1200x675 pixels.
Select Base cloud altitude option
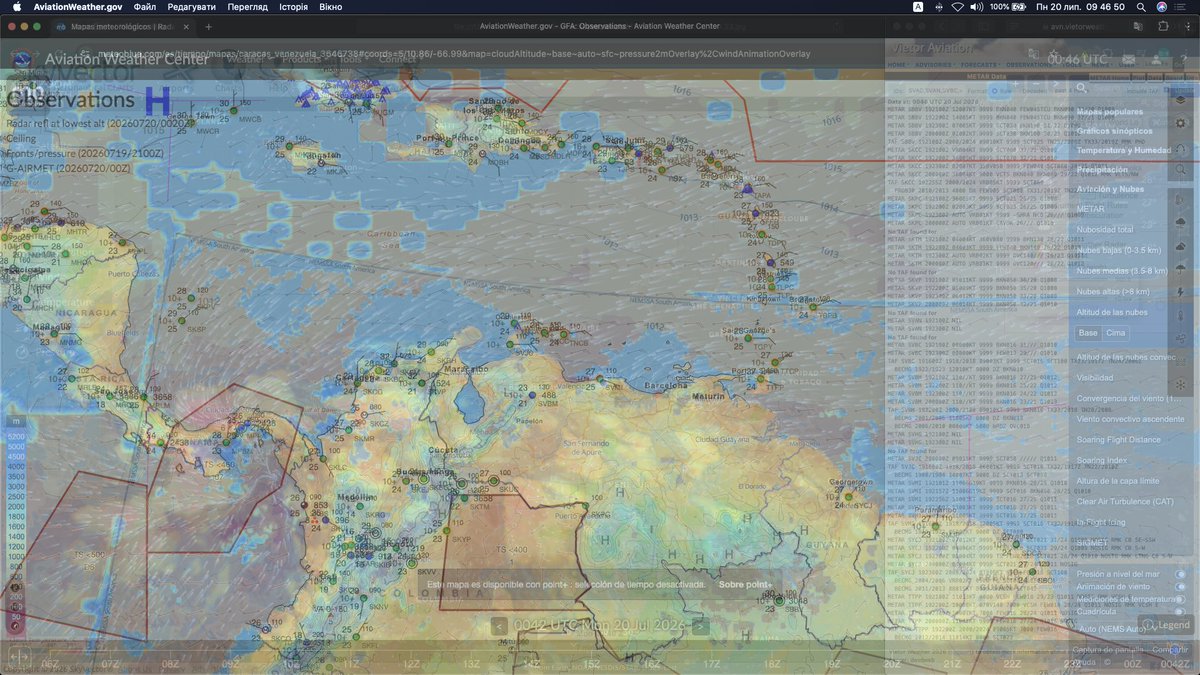[x=1088, y=333]
